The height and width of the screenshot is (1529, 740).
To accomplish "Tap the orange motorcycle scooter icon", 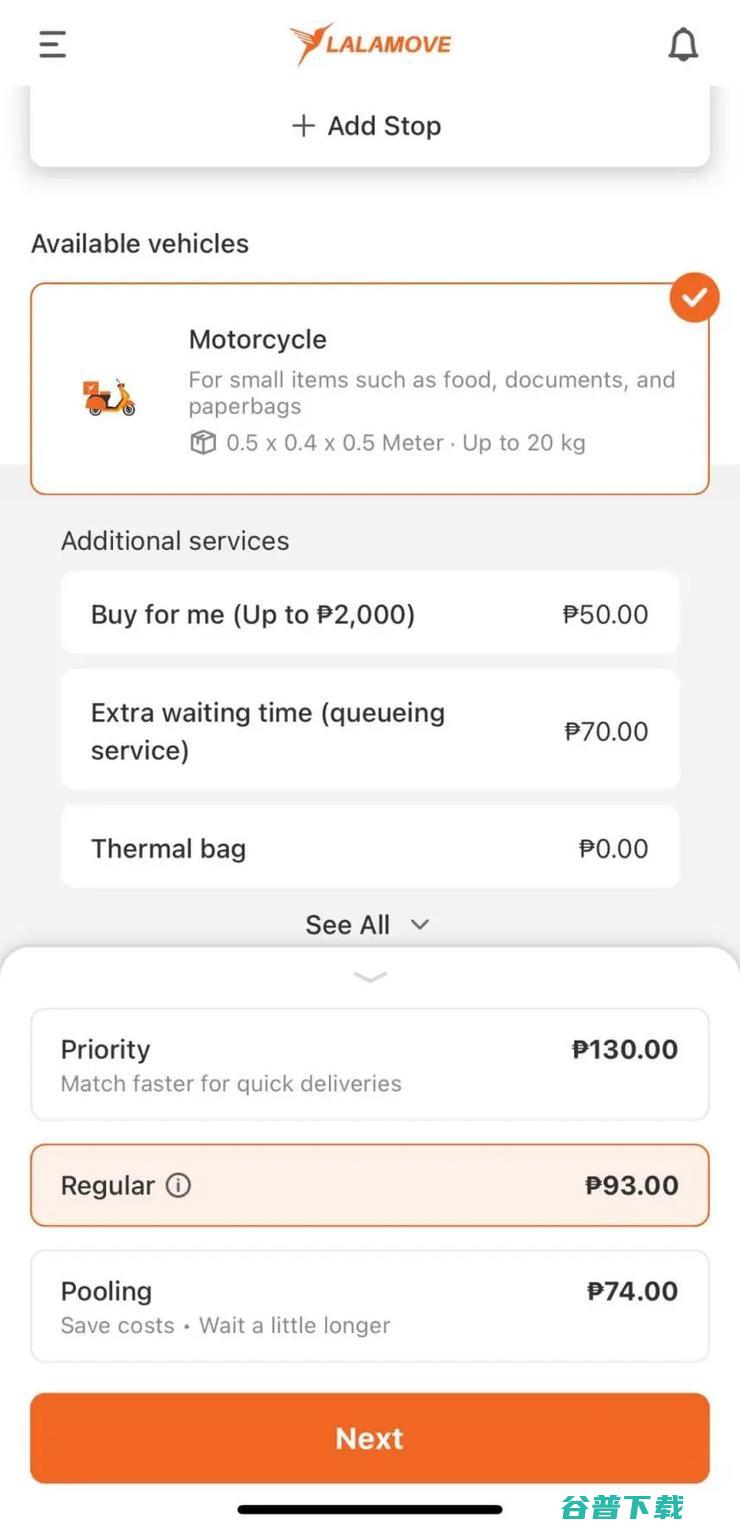I will click(x=109, y=397).
